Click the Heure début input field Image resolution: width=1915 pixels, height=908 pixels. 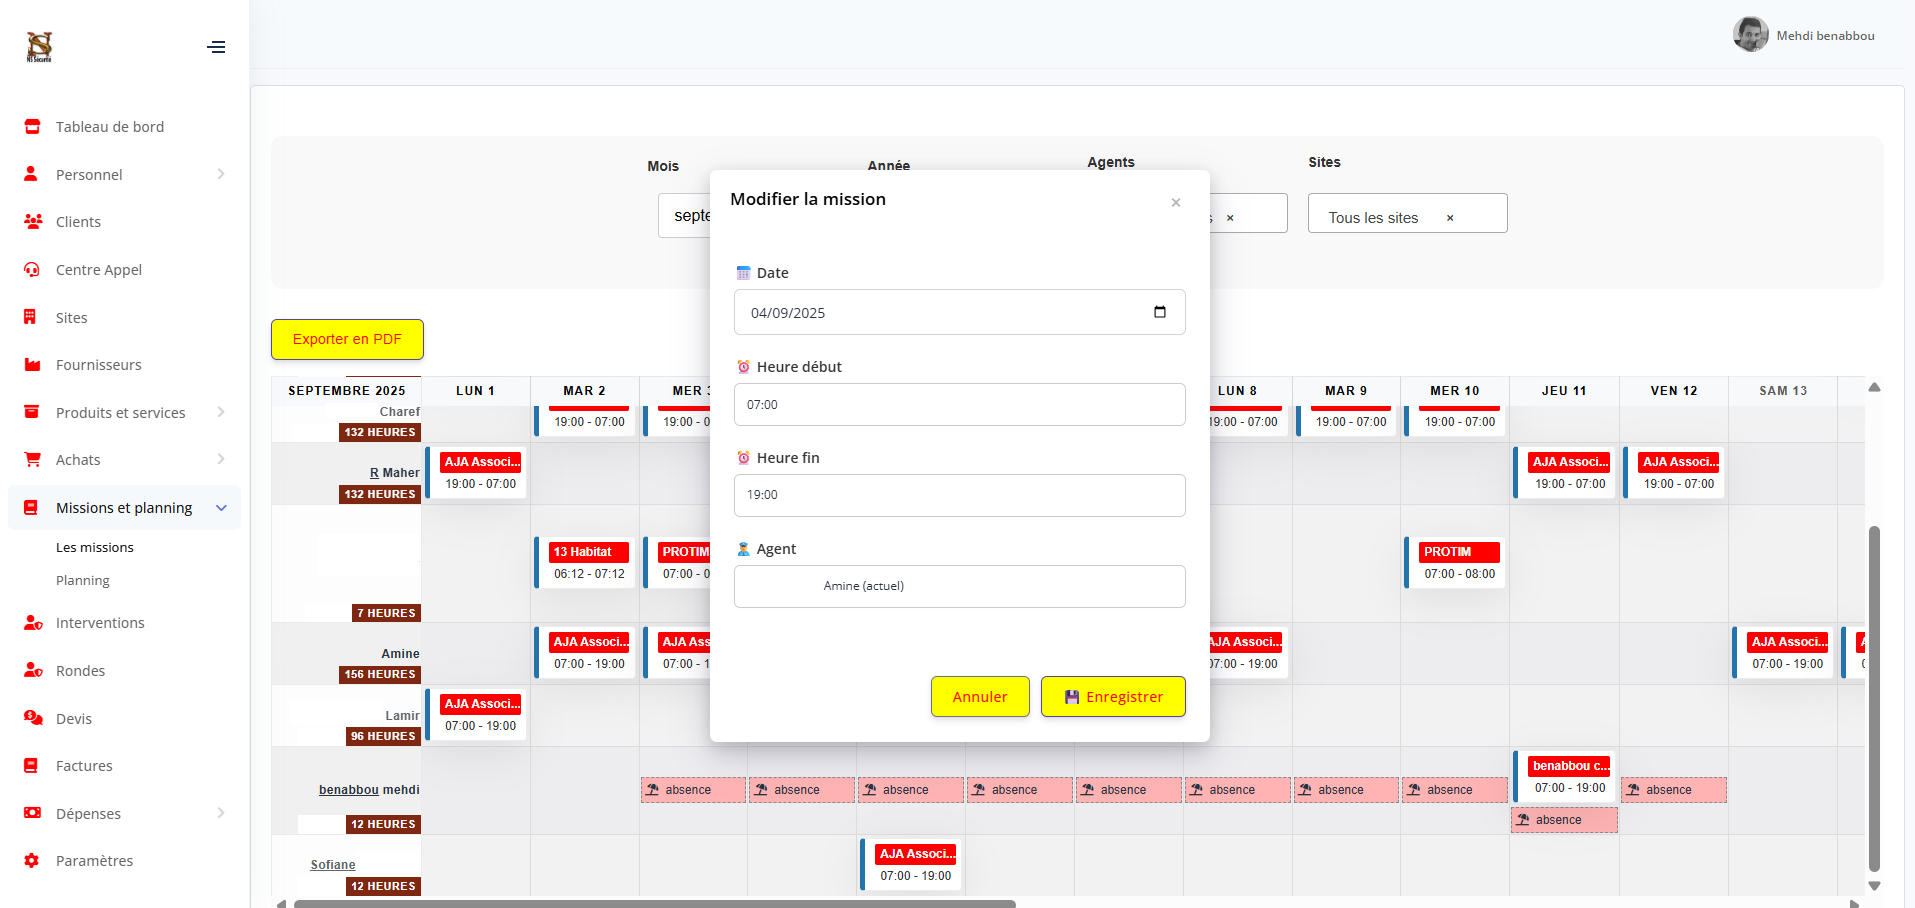click(x=959, y=405)
